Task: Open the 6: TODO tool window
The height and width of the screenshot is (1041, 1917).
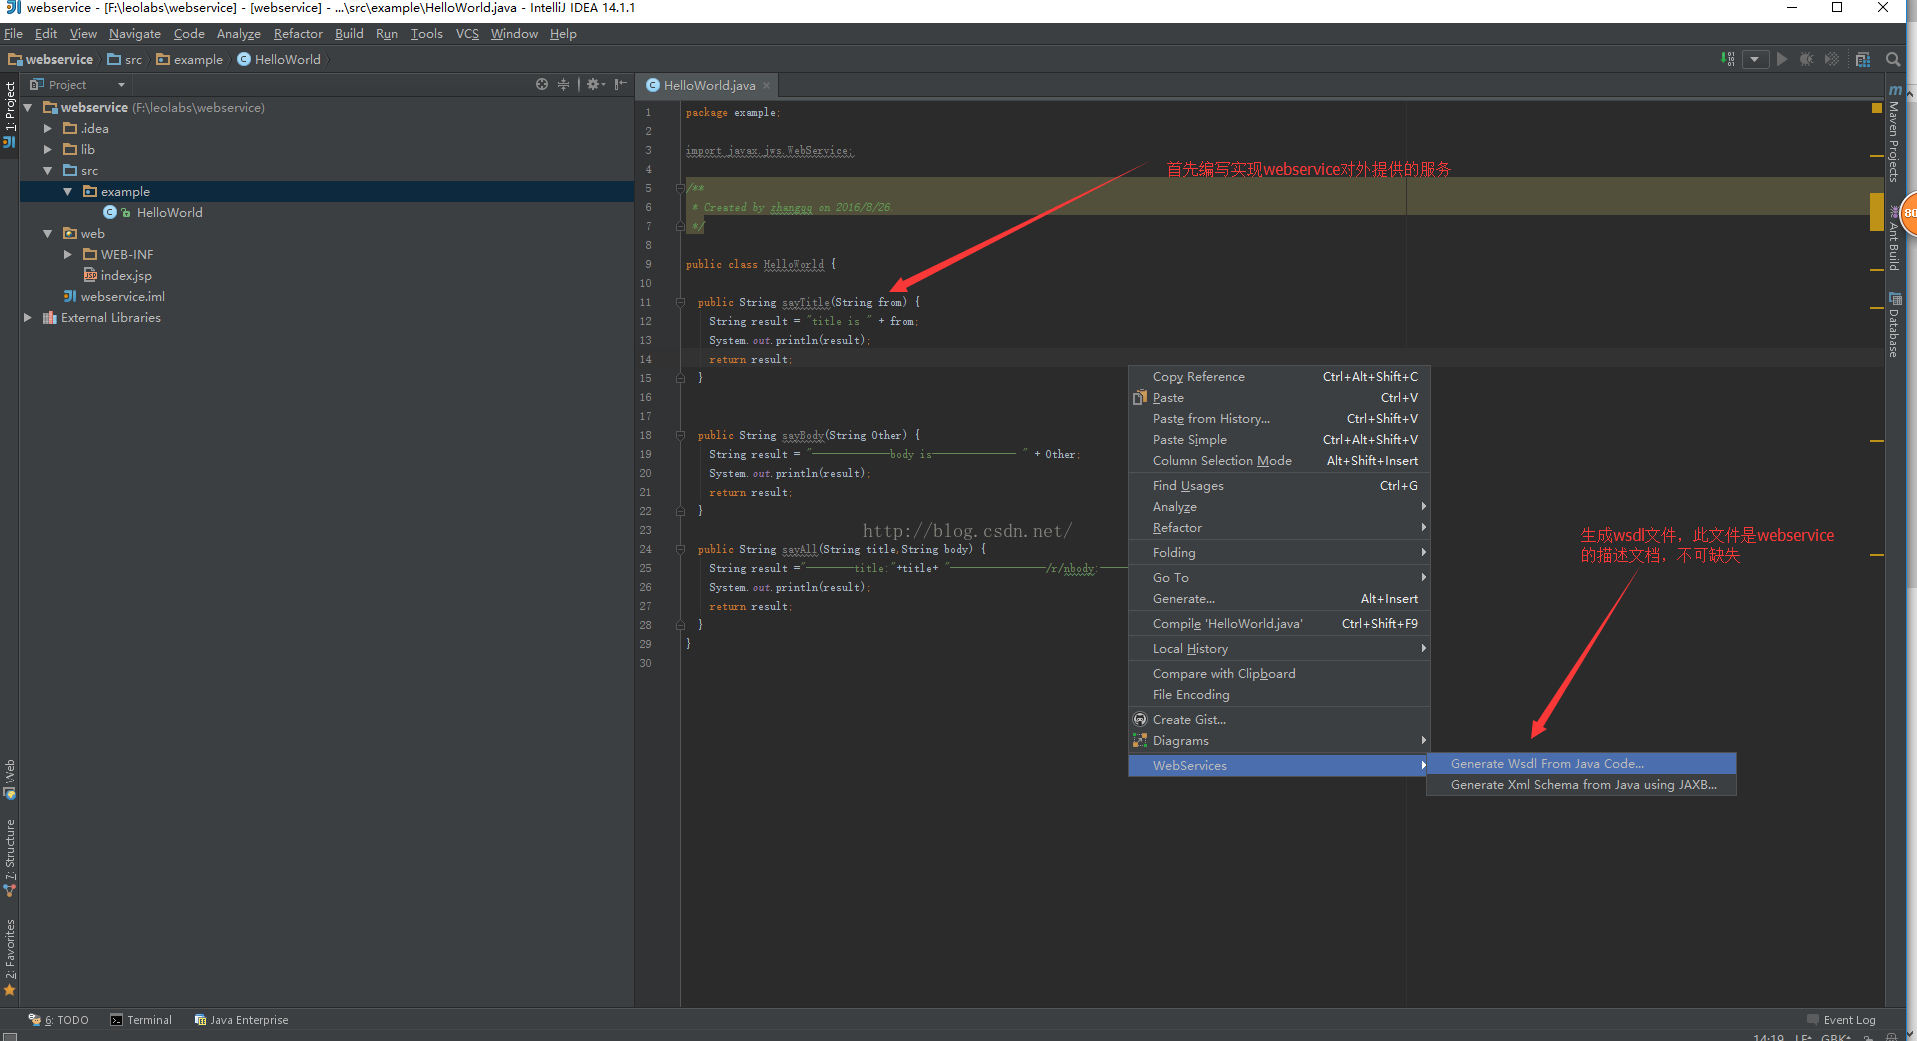Action: 59,1020
